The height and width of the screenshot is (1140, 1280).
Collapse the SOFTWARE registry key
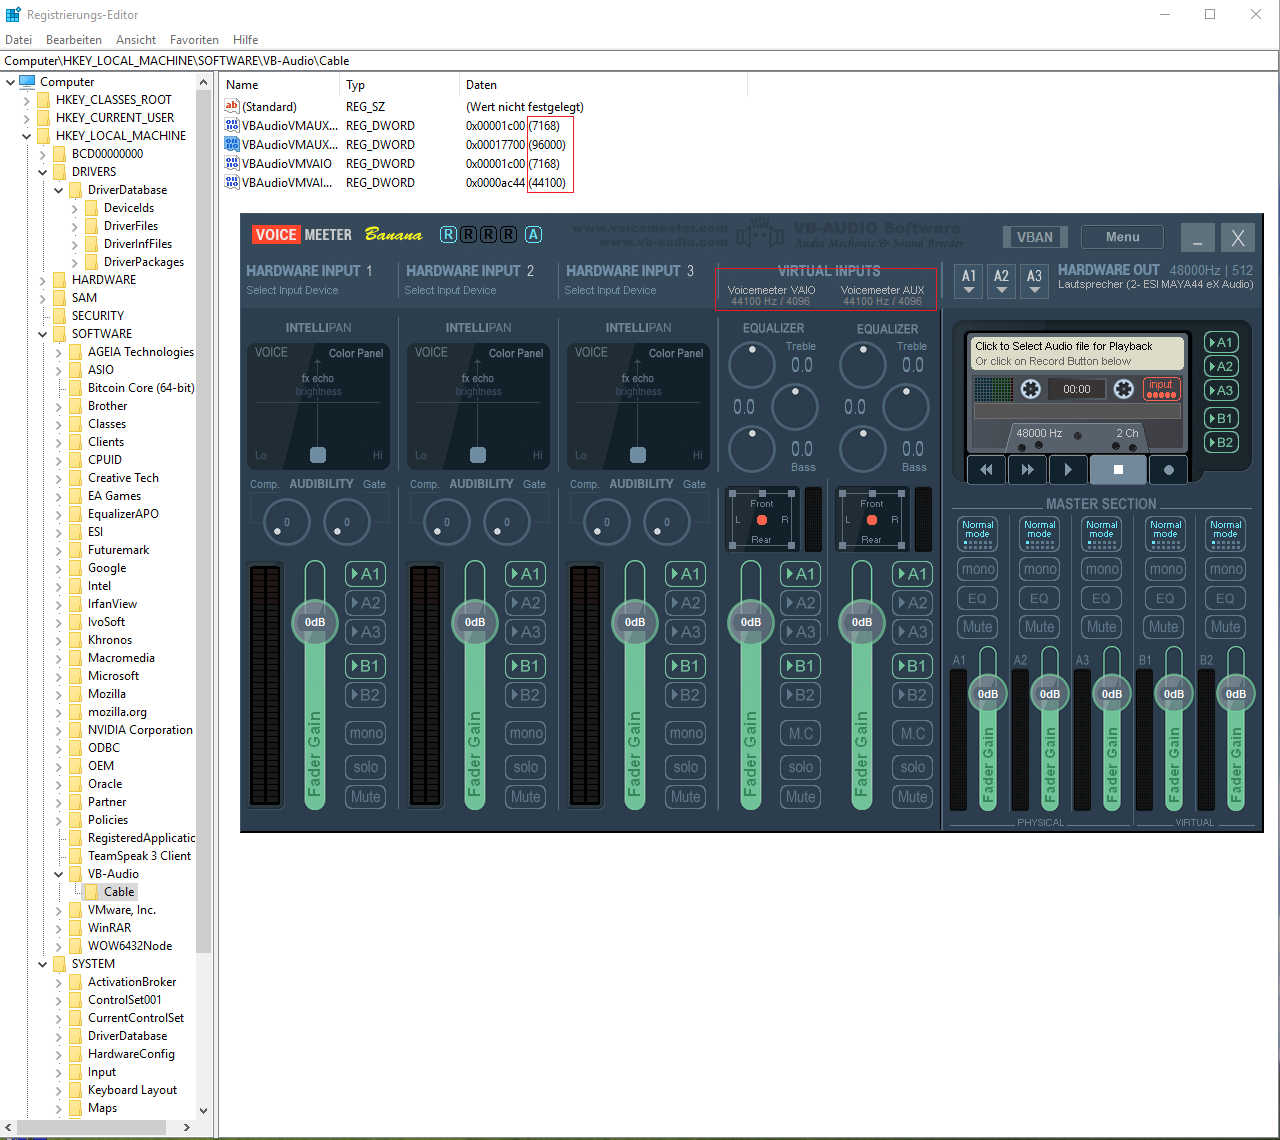[x=43, y=334]
